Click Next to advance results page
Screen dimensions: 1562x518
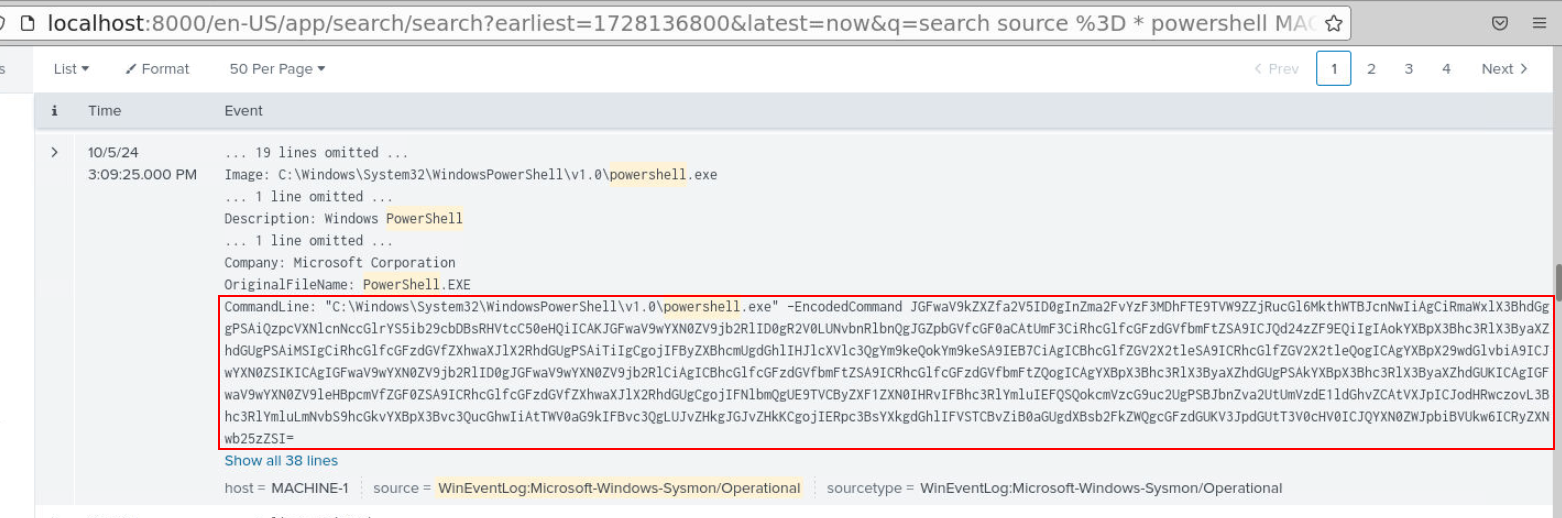(x=1504, y=69)
